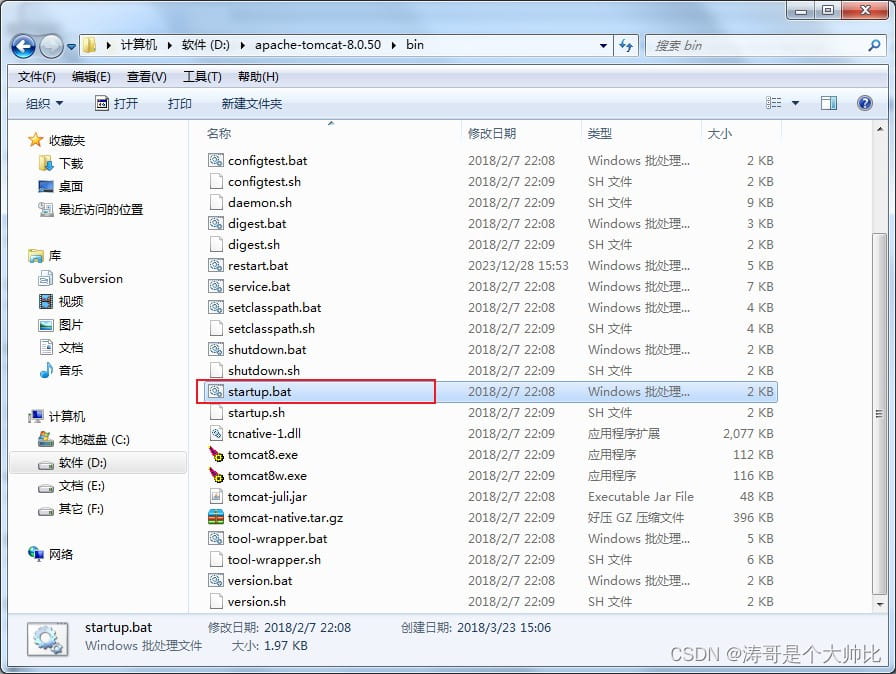The image size is (896, 674).
Task: Click tomcat-native.tar.gz archive icon
Action: pos(215,517)
